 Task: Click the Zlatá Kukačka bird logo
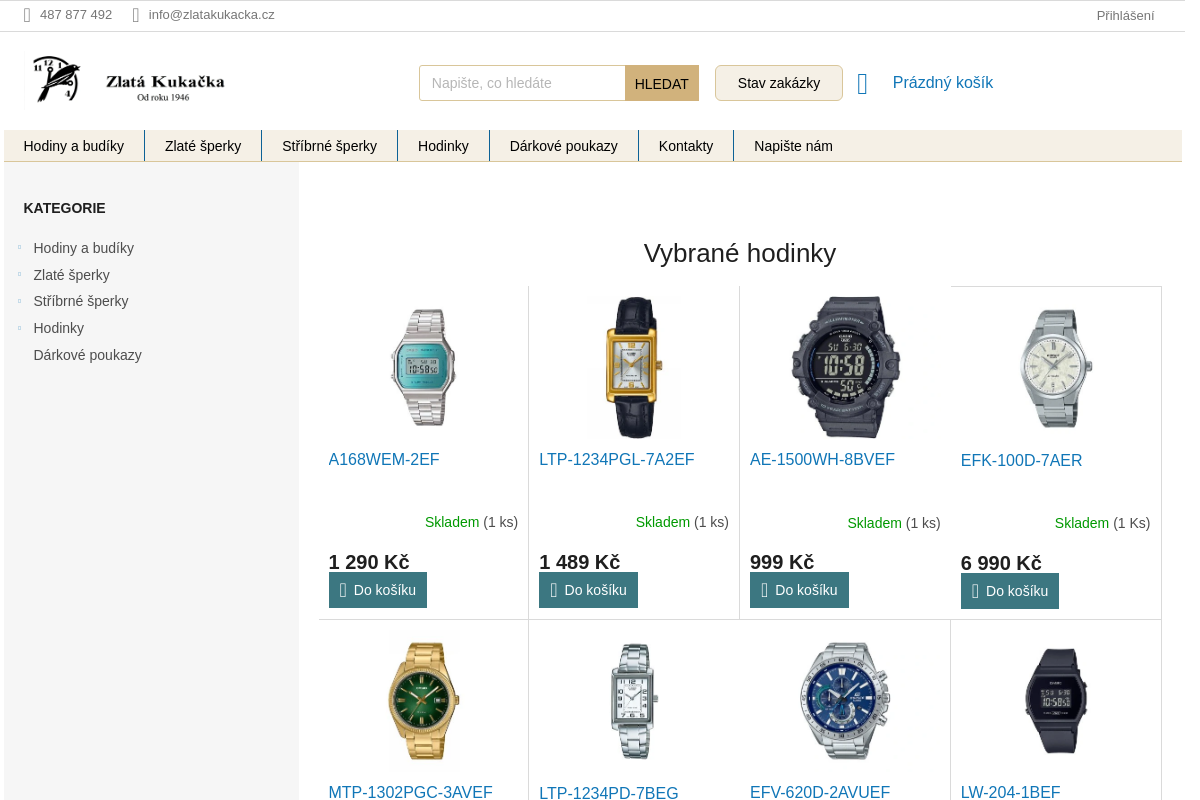tap(57, 80)
